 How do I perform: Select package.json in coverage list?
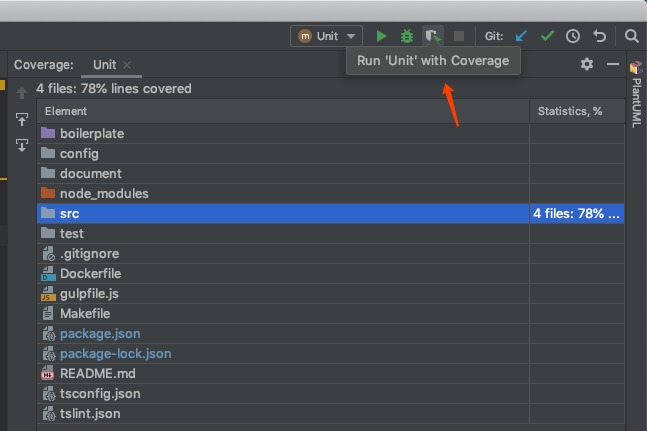click(101, 333)
